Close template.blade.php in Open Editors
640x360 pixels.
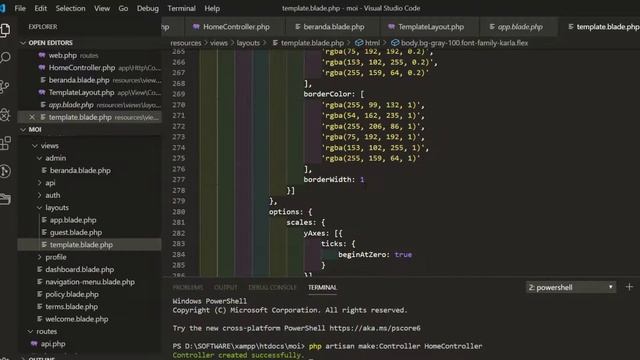pos(32,117)
